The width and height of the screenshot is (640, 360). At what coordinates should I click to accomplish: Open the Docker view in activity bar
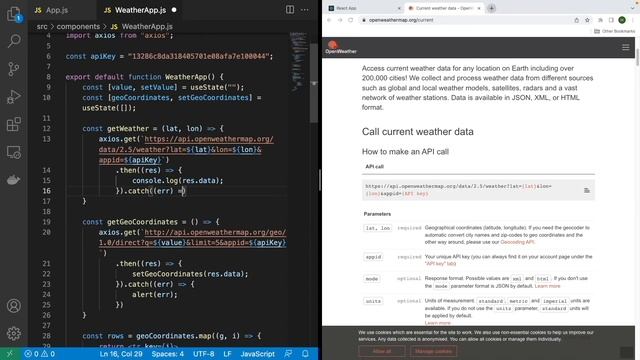click(14, 180)
